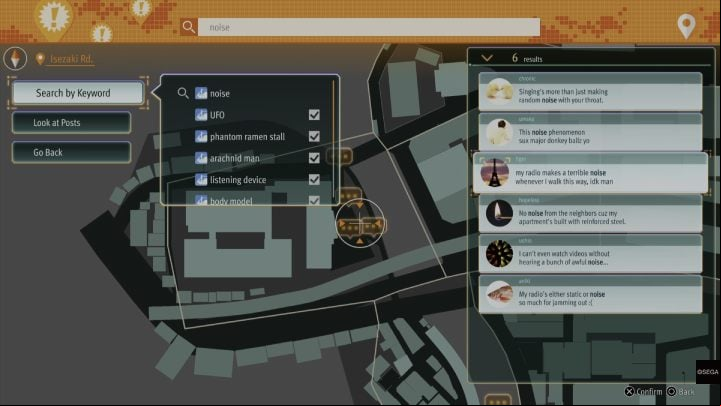
Task: Toggle the listening device checkbox
Action: 314,179
